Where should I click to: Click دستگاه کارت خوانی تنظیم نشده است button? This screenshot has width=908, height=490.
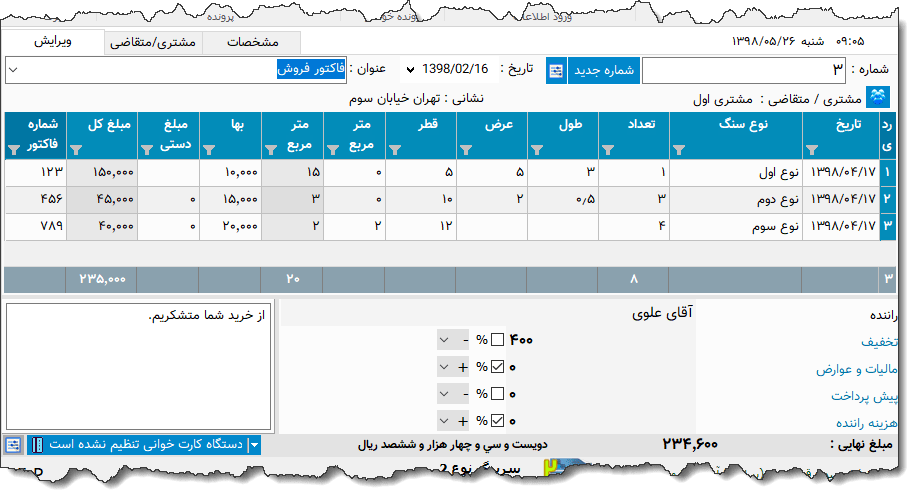click(x=145, y=445)
